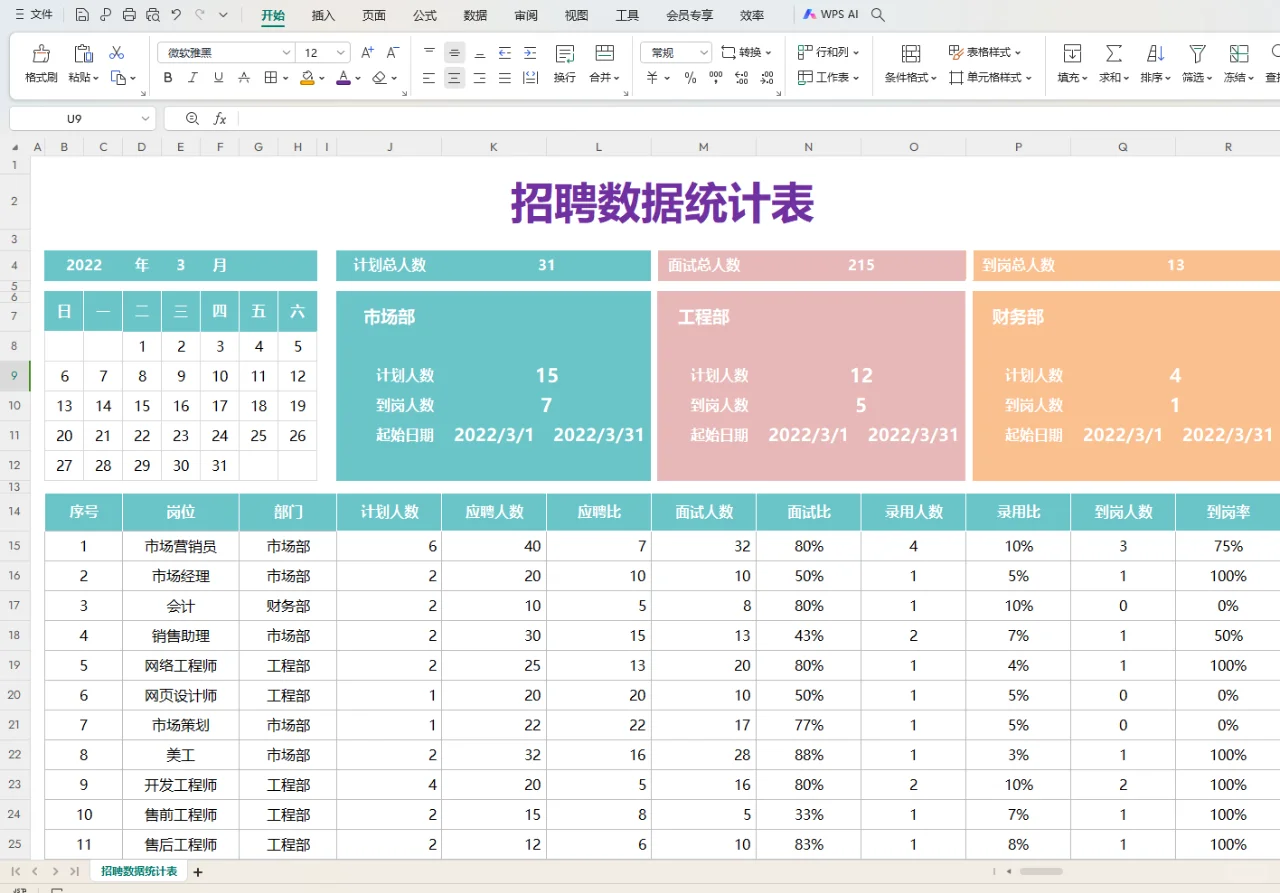Toggle Underline formatting
1280x893 pixels.
tap(219, 78)
